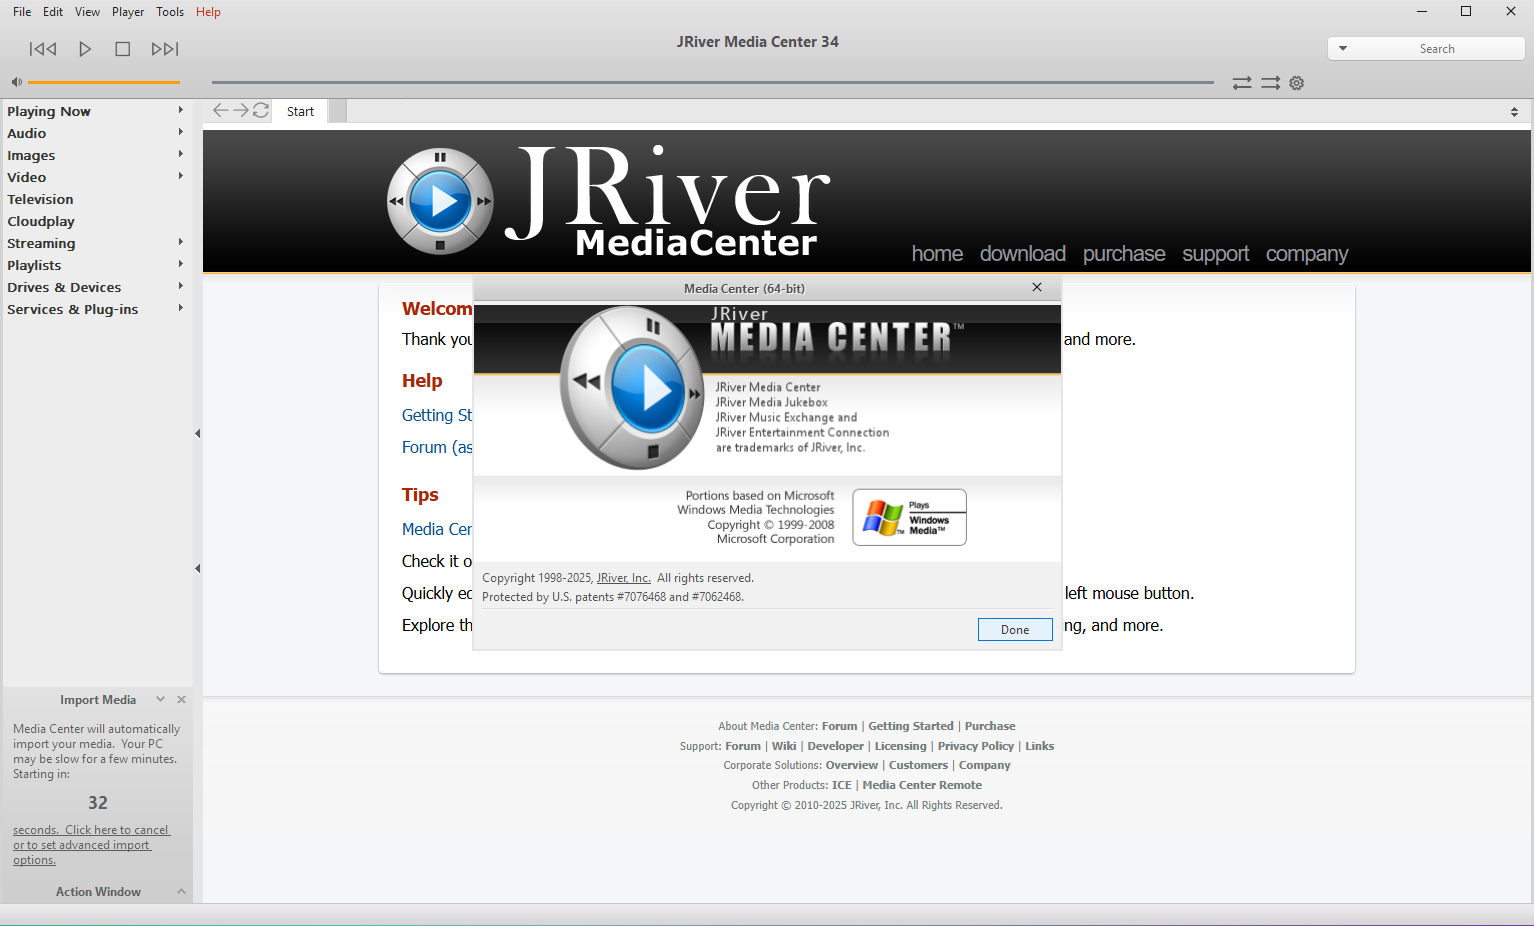Open the Help menu
The height and width of the screenshot is (926, 1534).
click(208, 12)
